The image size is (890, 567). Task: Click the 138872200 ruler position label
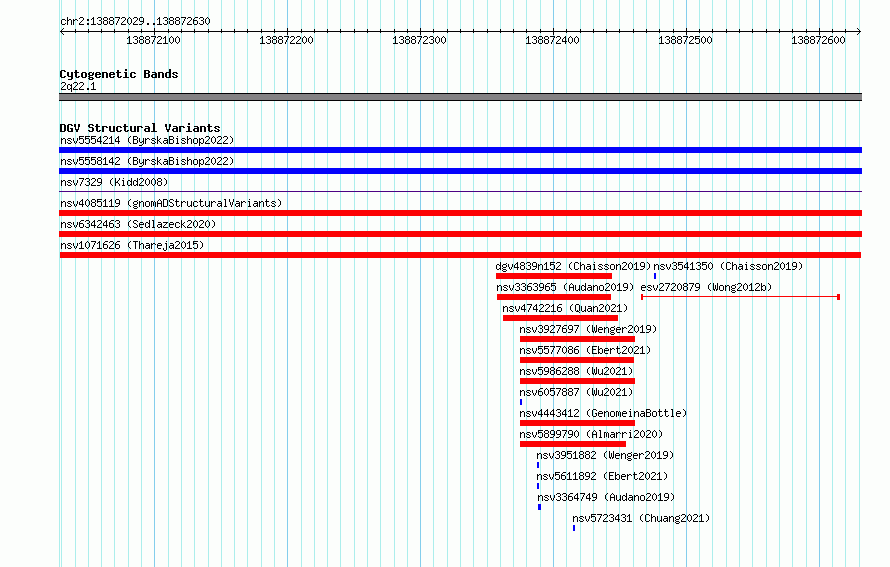coord(286,40)
